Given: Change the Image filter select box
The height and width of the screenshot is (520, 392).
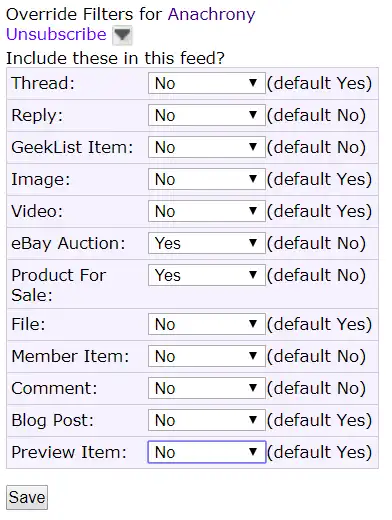Looking at the screenshot, I should (207, 179).
